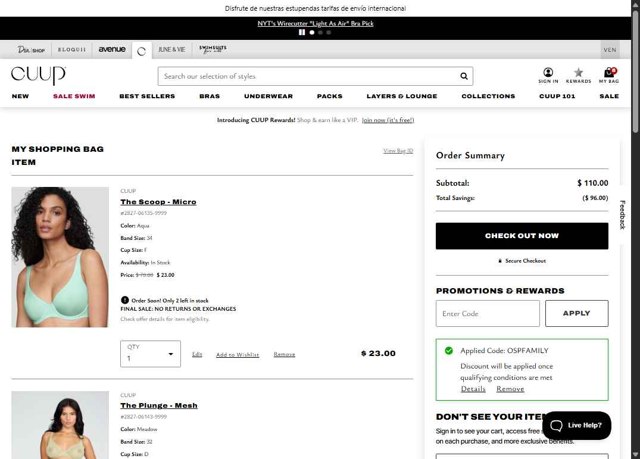This screenshot has width=640, height=459.
Task: Open the Feedback side tab
Action: click(x=622, y=215)
